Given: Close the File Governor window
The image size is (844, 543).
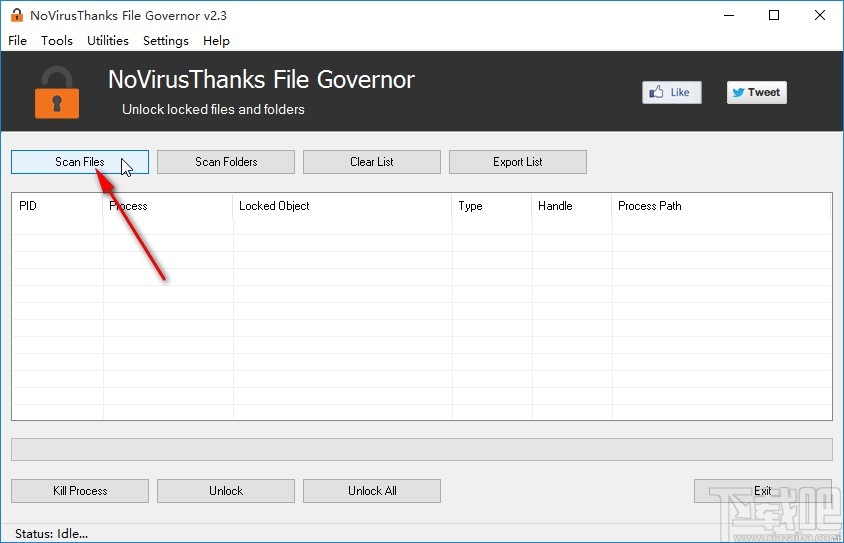Looking at the screenshot, I should 820,15.
